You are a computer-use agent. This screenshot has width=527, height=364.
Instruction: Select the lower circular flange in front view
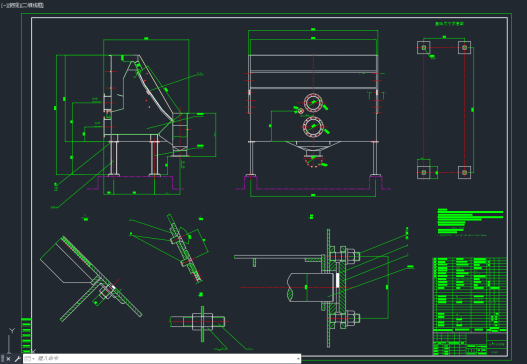(x=313, y=126)
